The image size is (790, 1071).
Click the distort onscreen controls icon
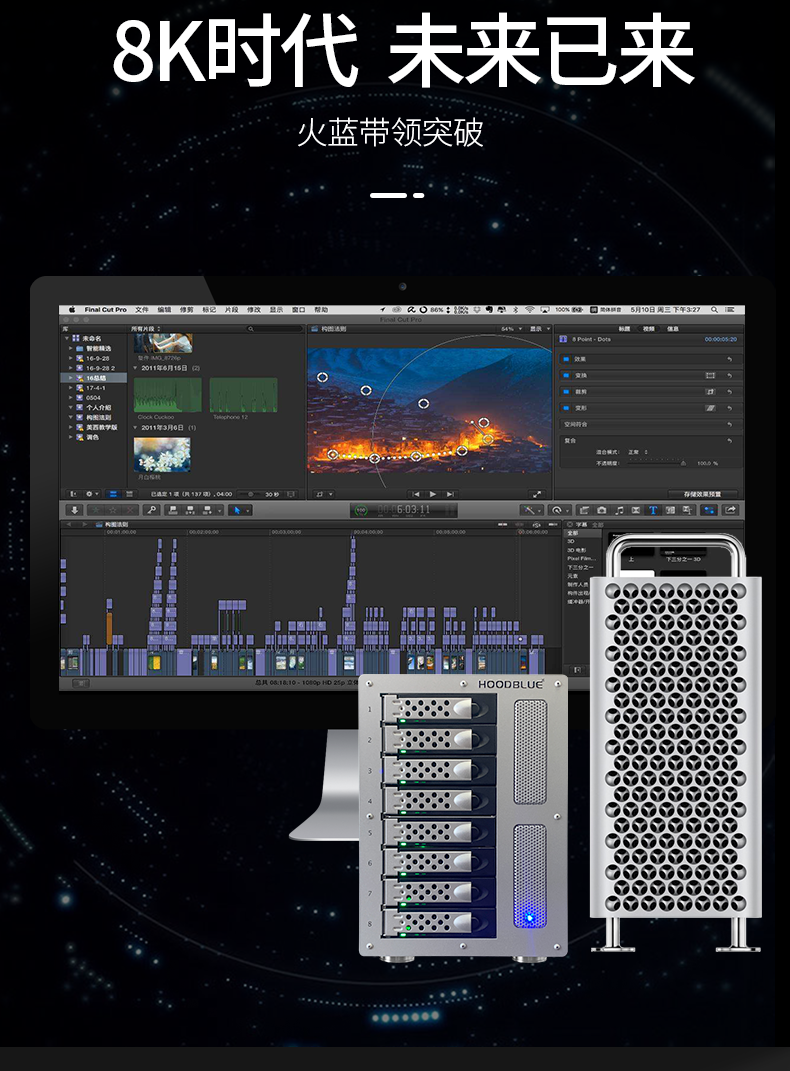pyautogui.click(x=710, y=408)
